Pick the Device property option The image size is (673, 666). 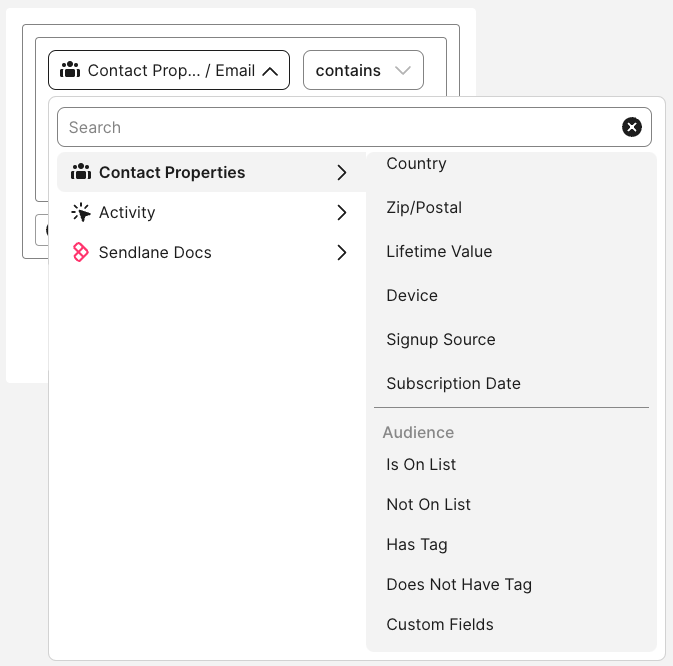[x=412, y=296]
